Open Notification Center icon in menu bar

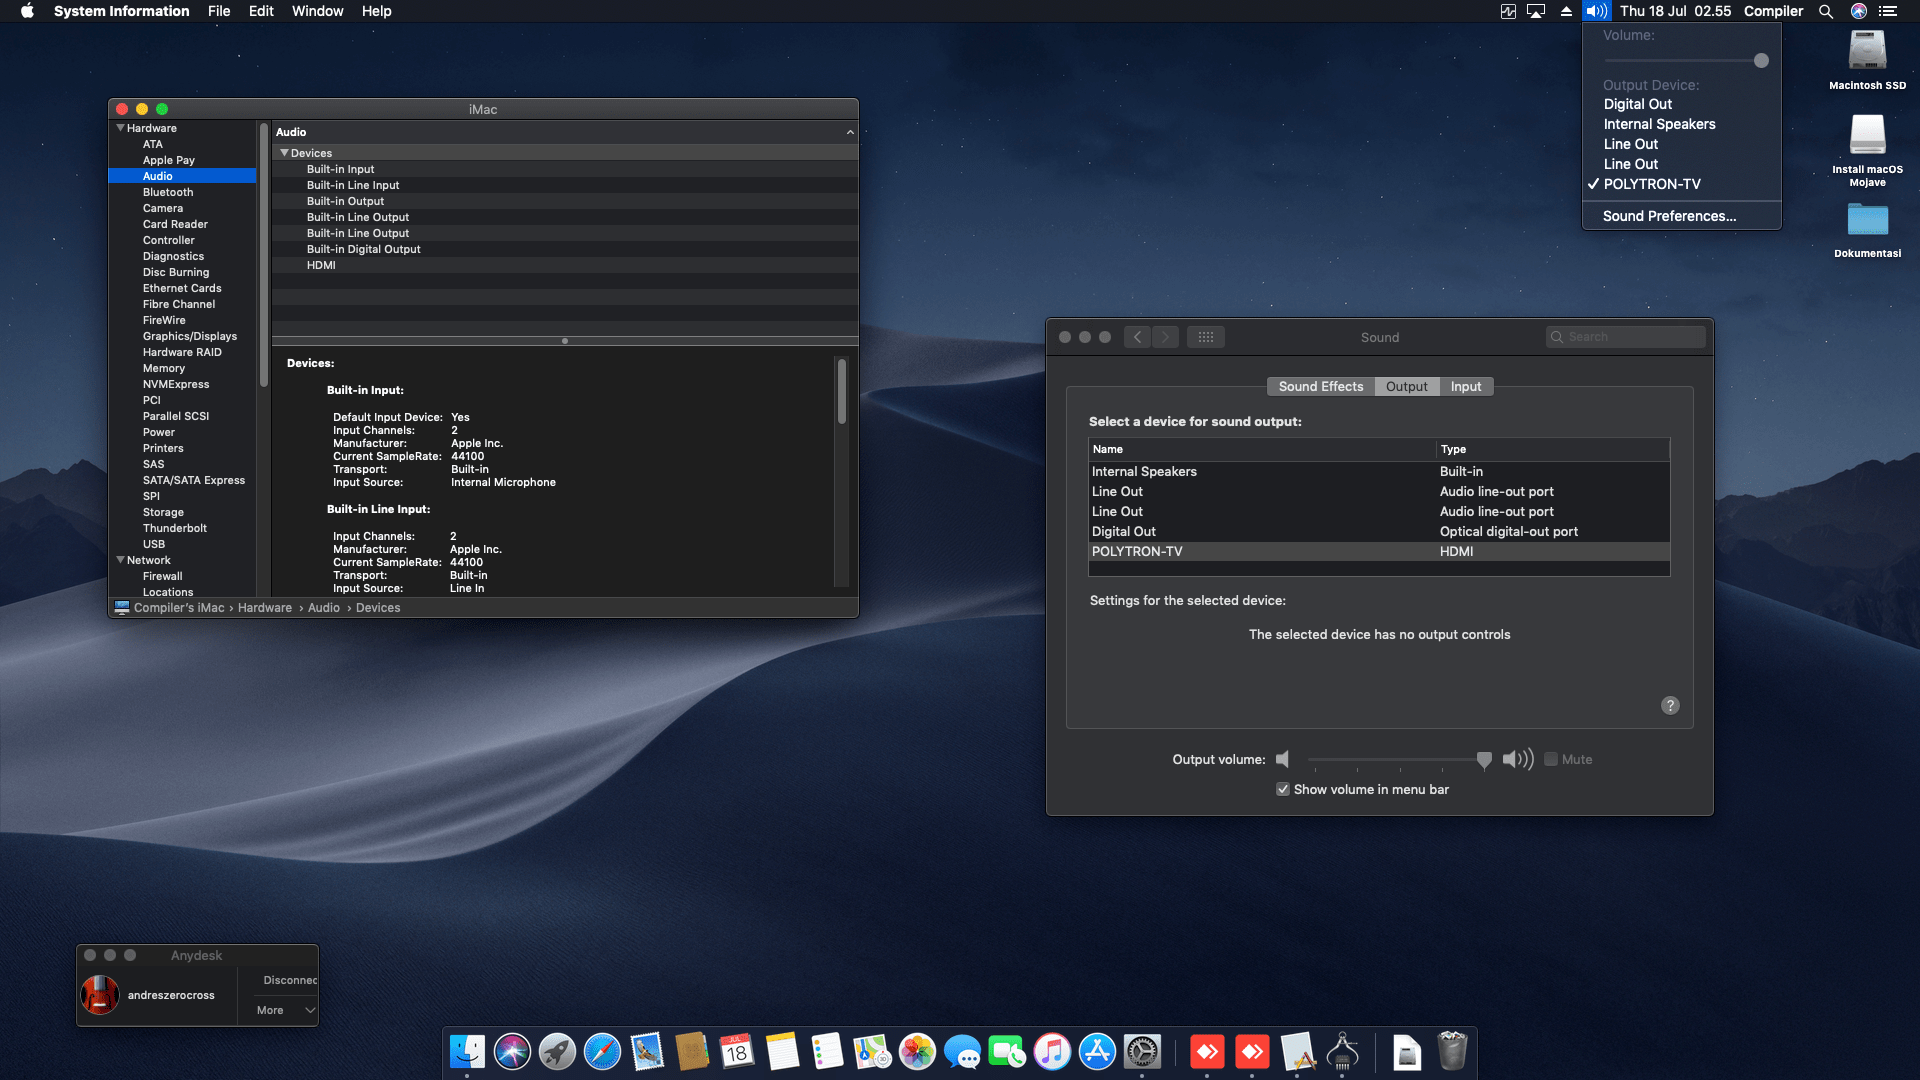[1888, 11]
